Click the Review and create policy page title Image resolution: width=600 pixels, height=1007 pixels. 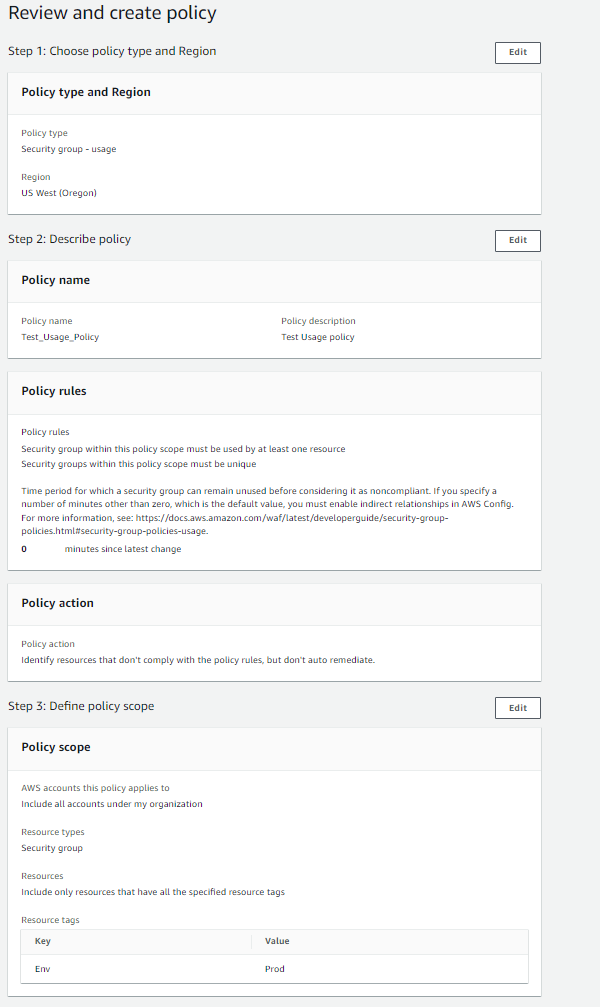tap(113, 14)
